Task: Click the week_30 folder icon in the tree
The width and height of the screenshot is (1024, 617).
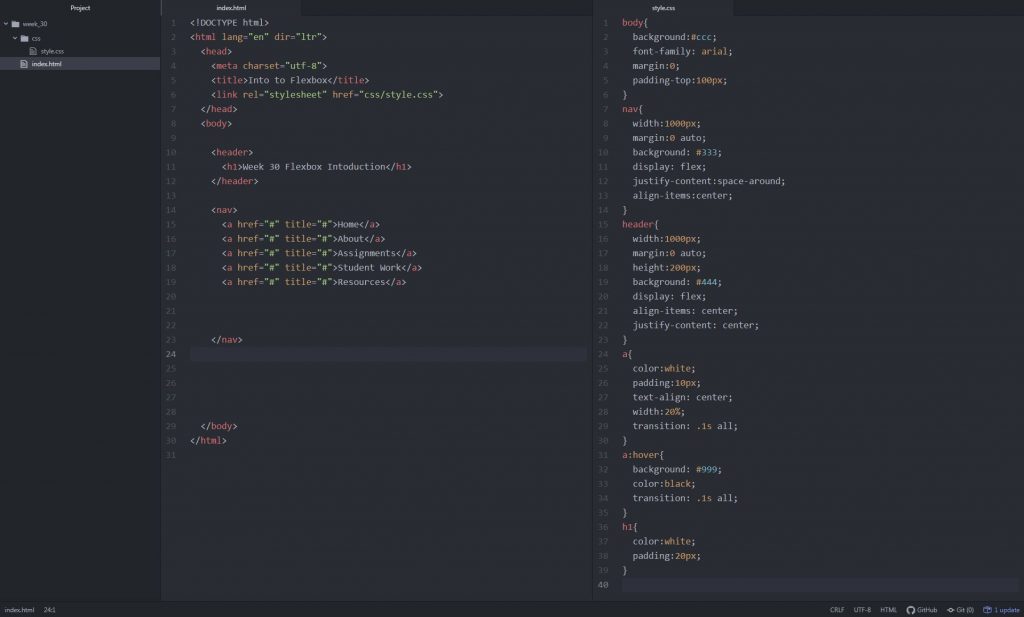Action: 16,24
